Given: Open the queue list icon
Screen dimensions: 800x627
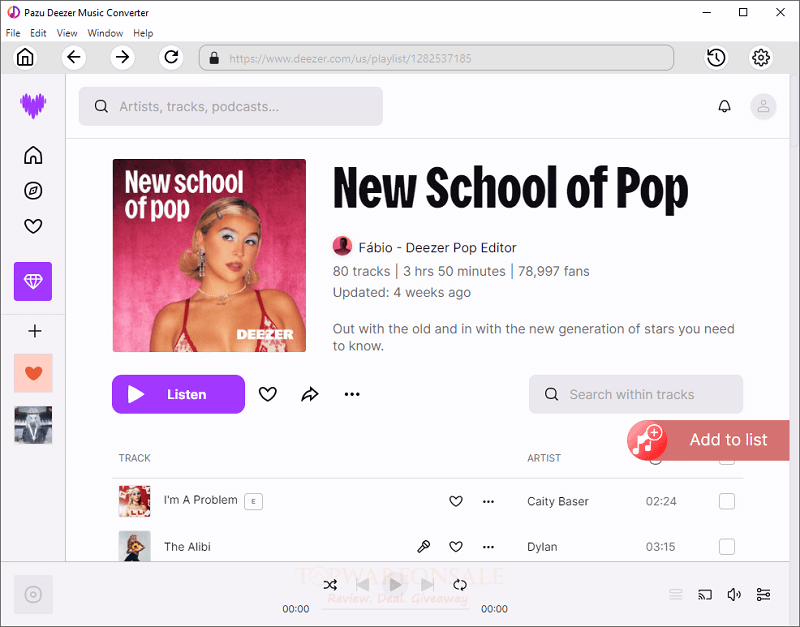Looking at the screenshot, I should [676, 594].
